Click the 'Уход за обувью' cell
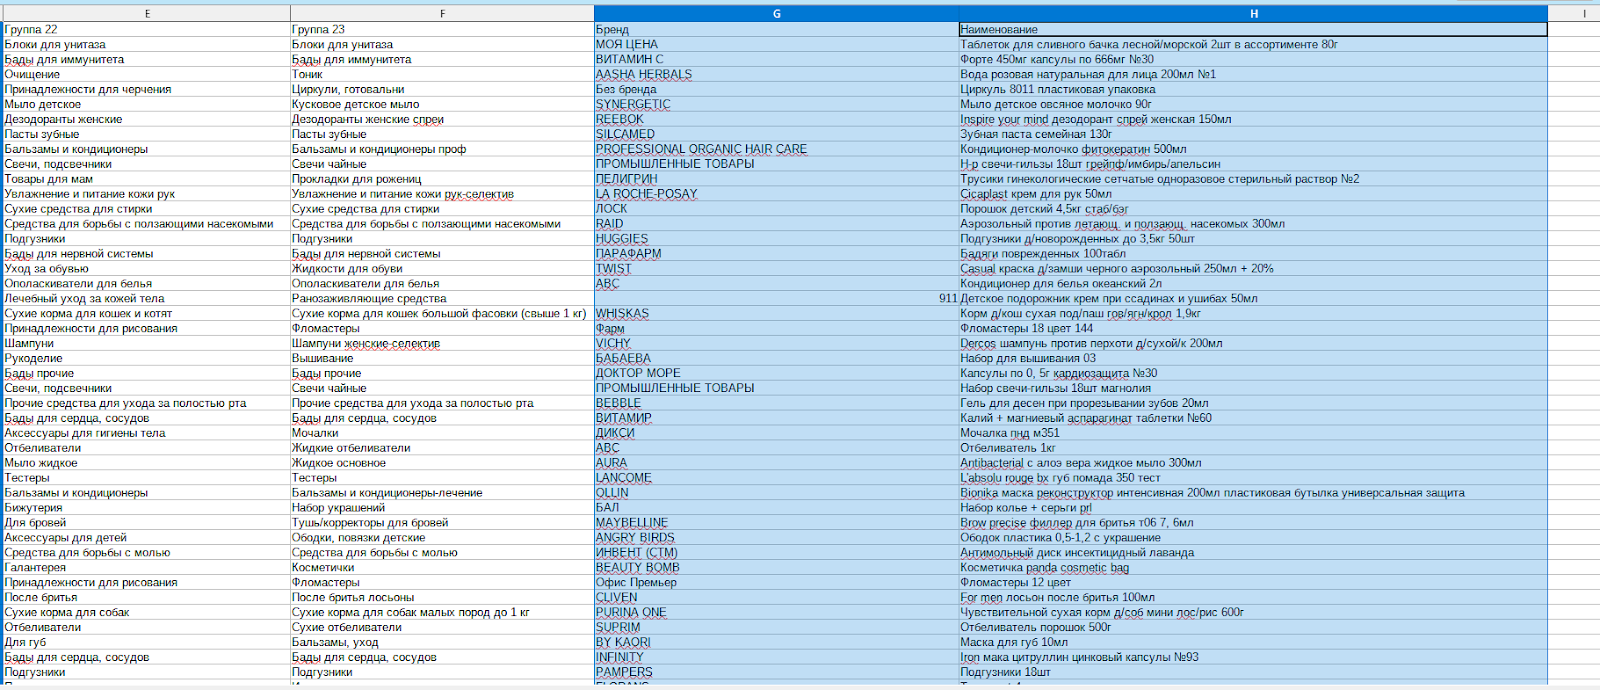This screenshot has width=1600, height=690. [x=147, y=268]
